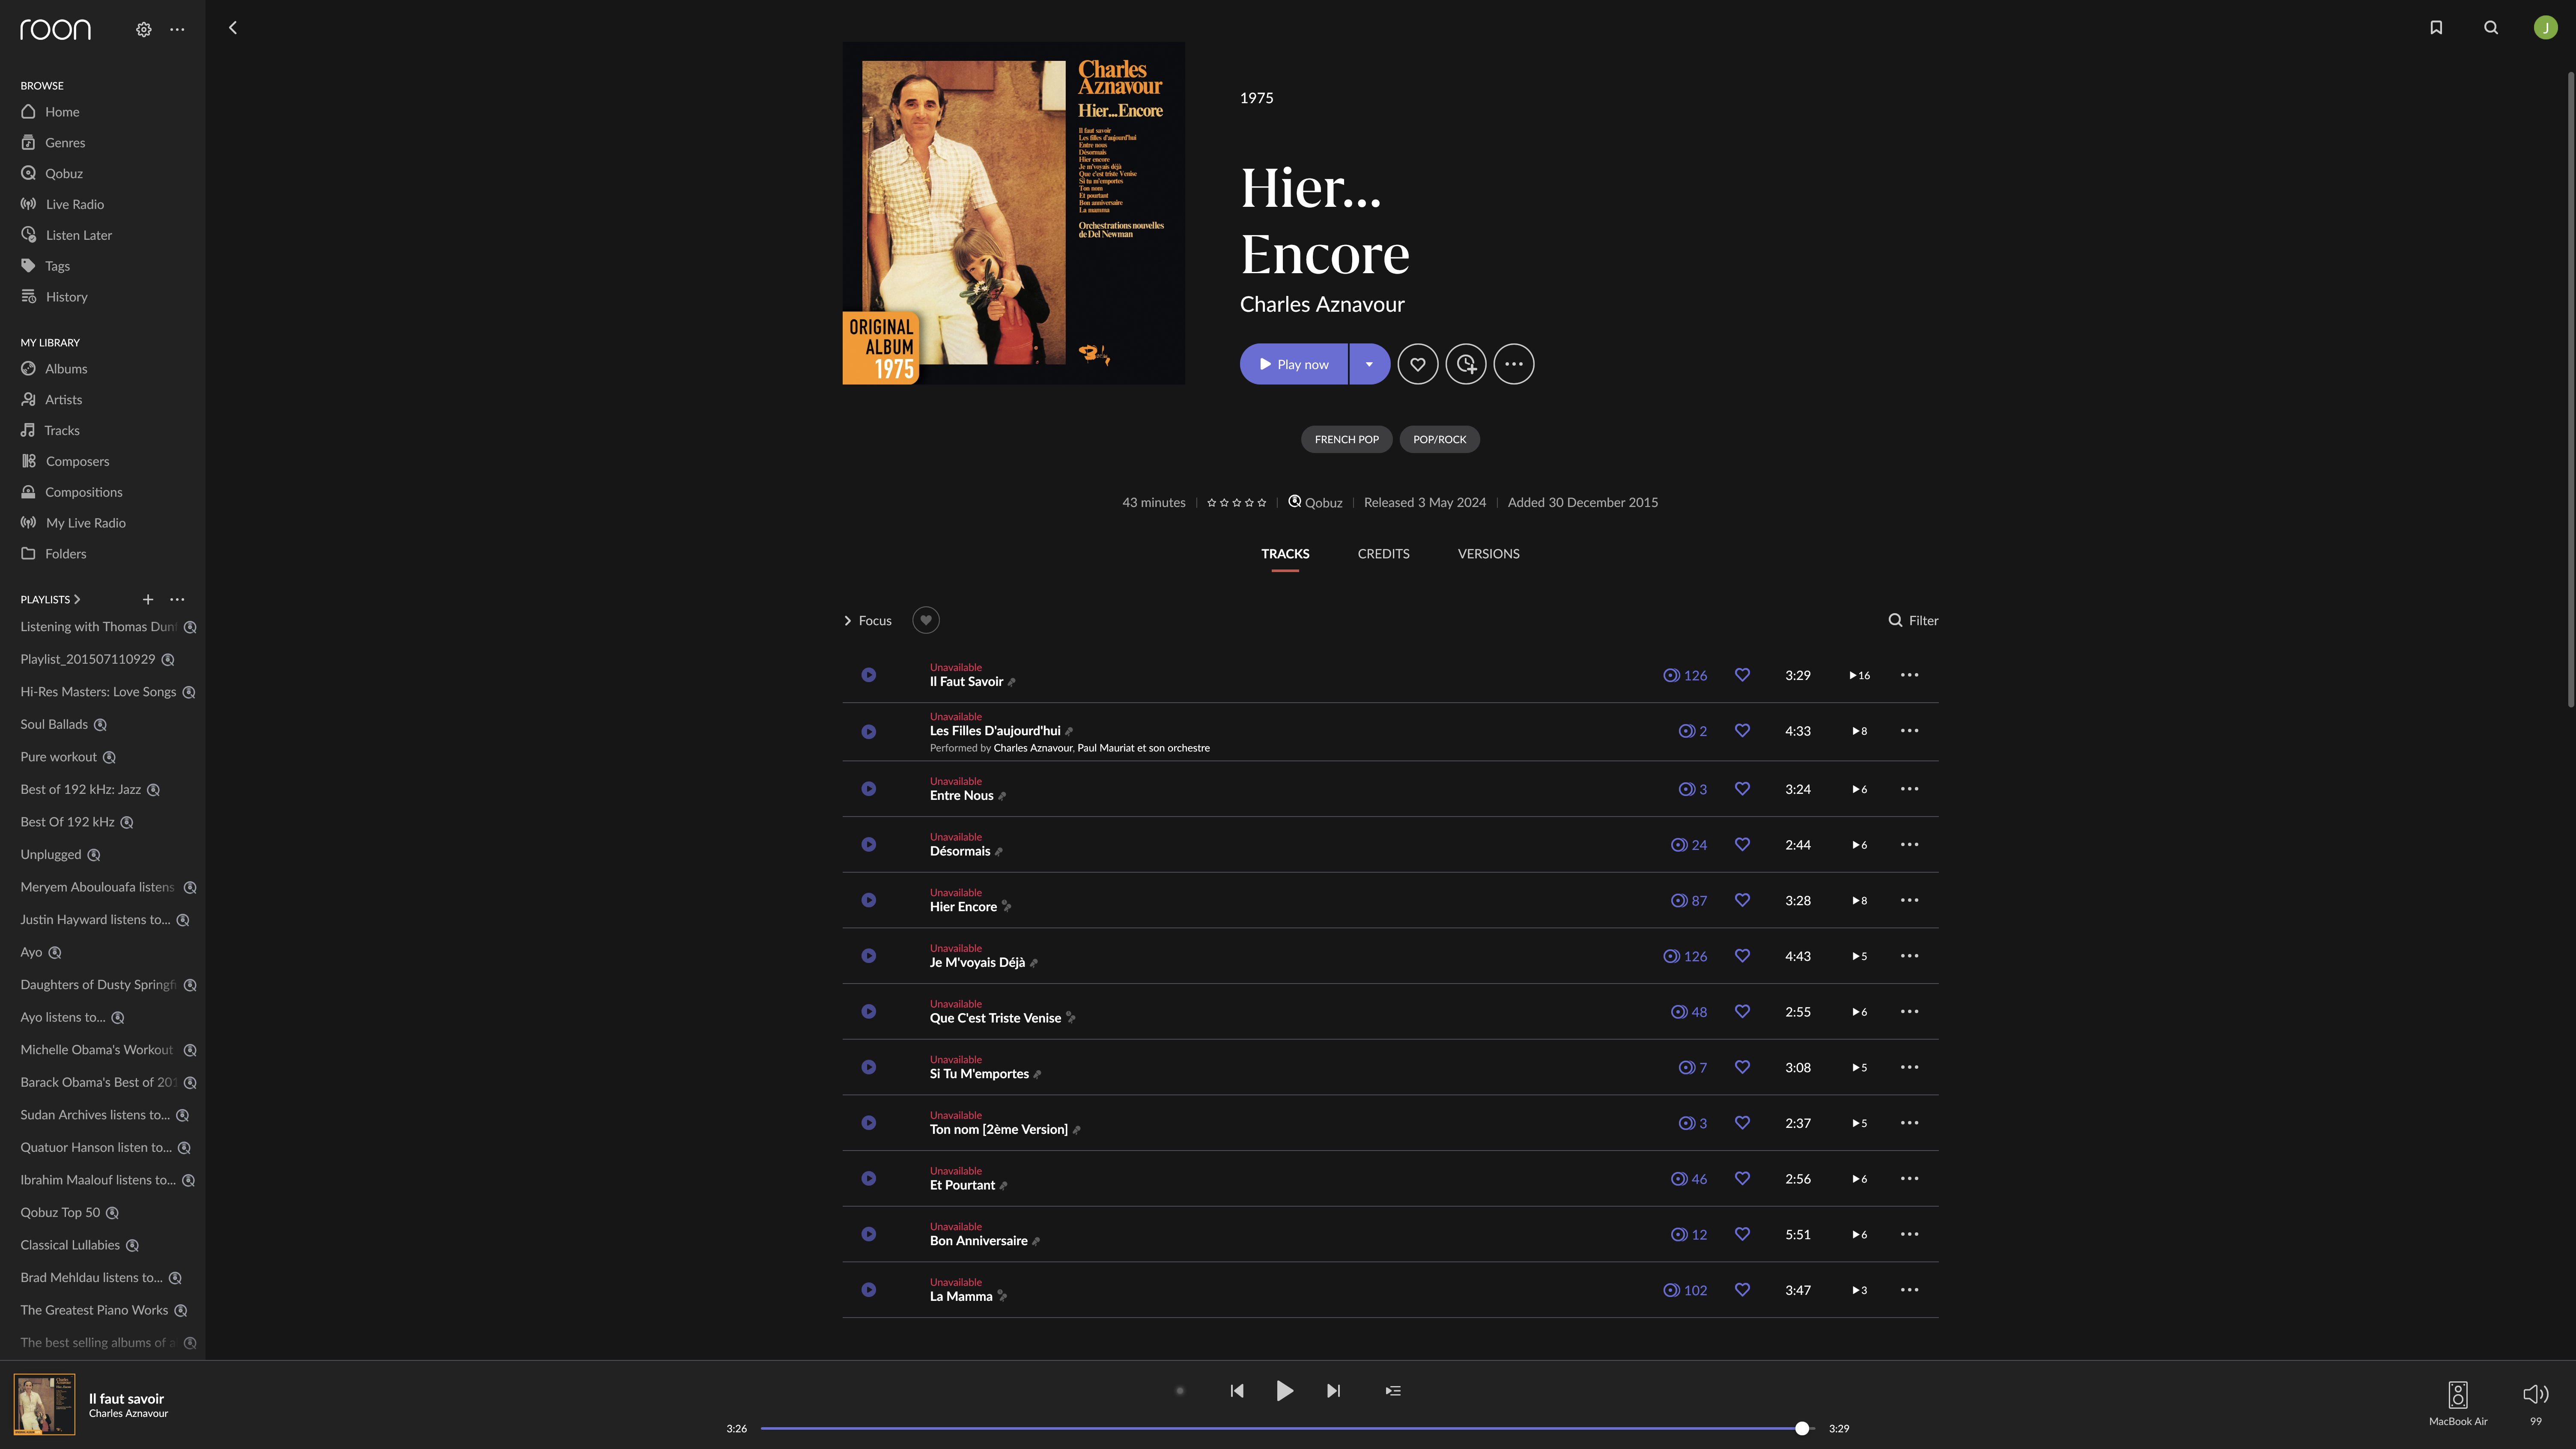The image size is (2576, 1449).
Task: Open the Hier... Encore album cover
Action: click(x=1014, y=213)
